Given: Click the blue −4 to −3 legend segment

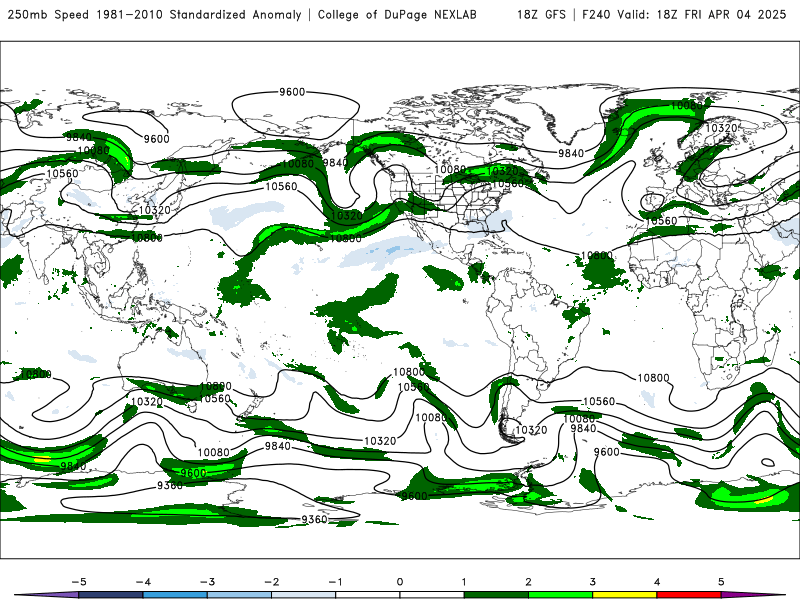Looking at the screenshot, I should 175,595.
